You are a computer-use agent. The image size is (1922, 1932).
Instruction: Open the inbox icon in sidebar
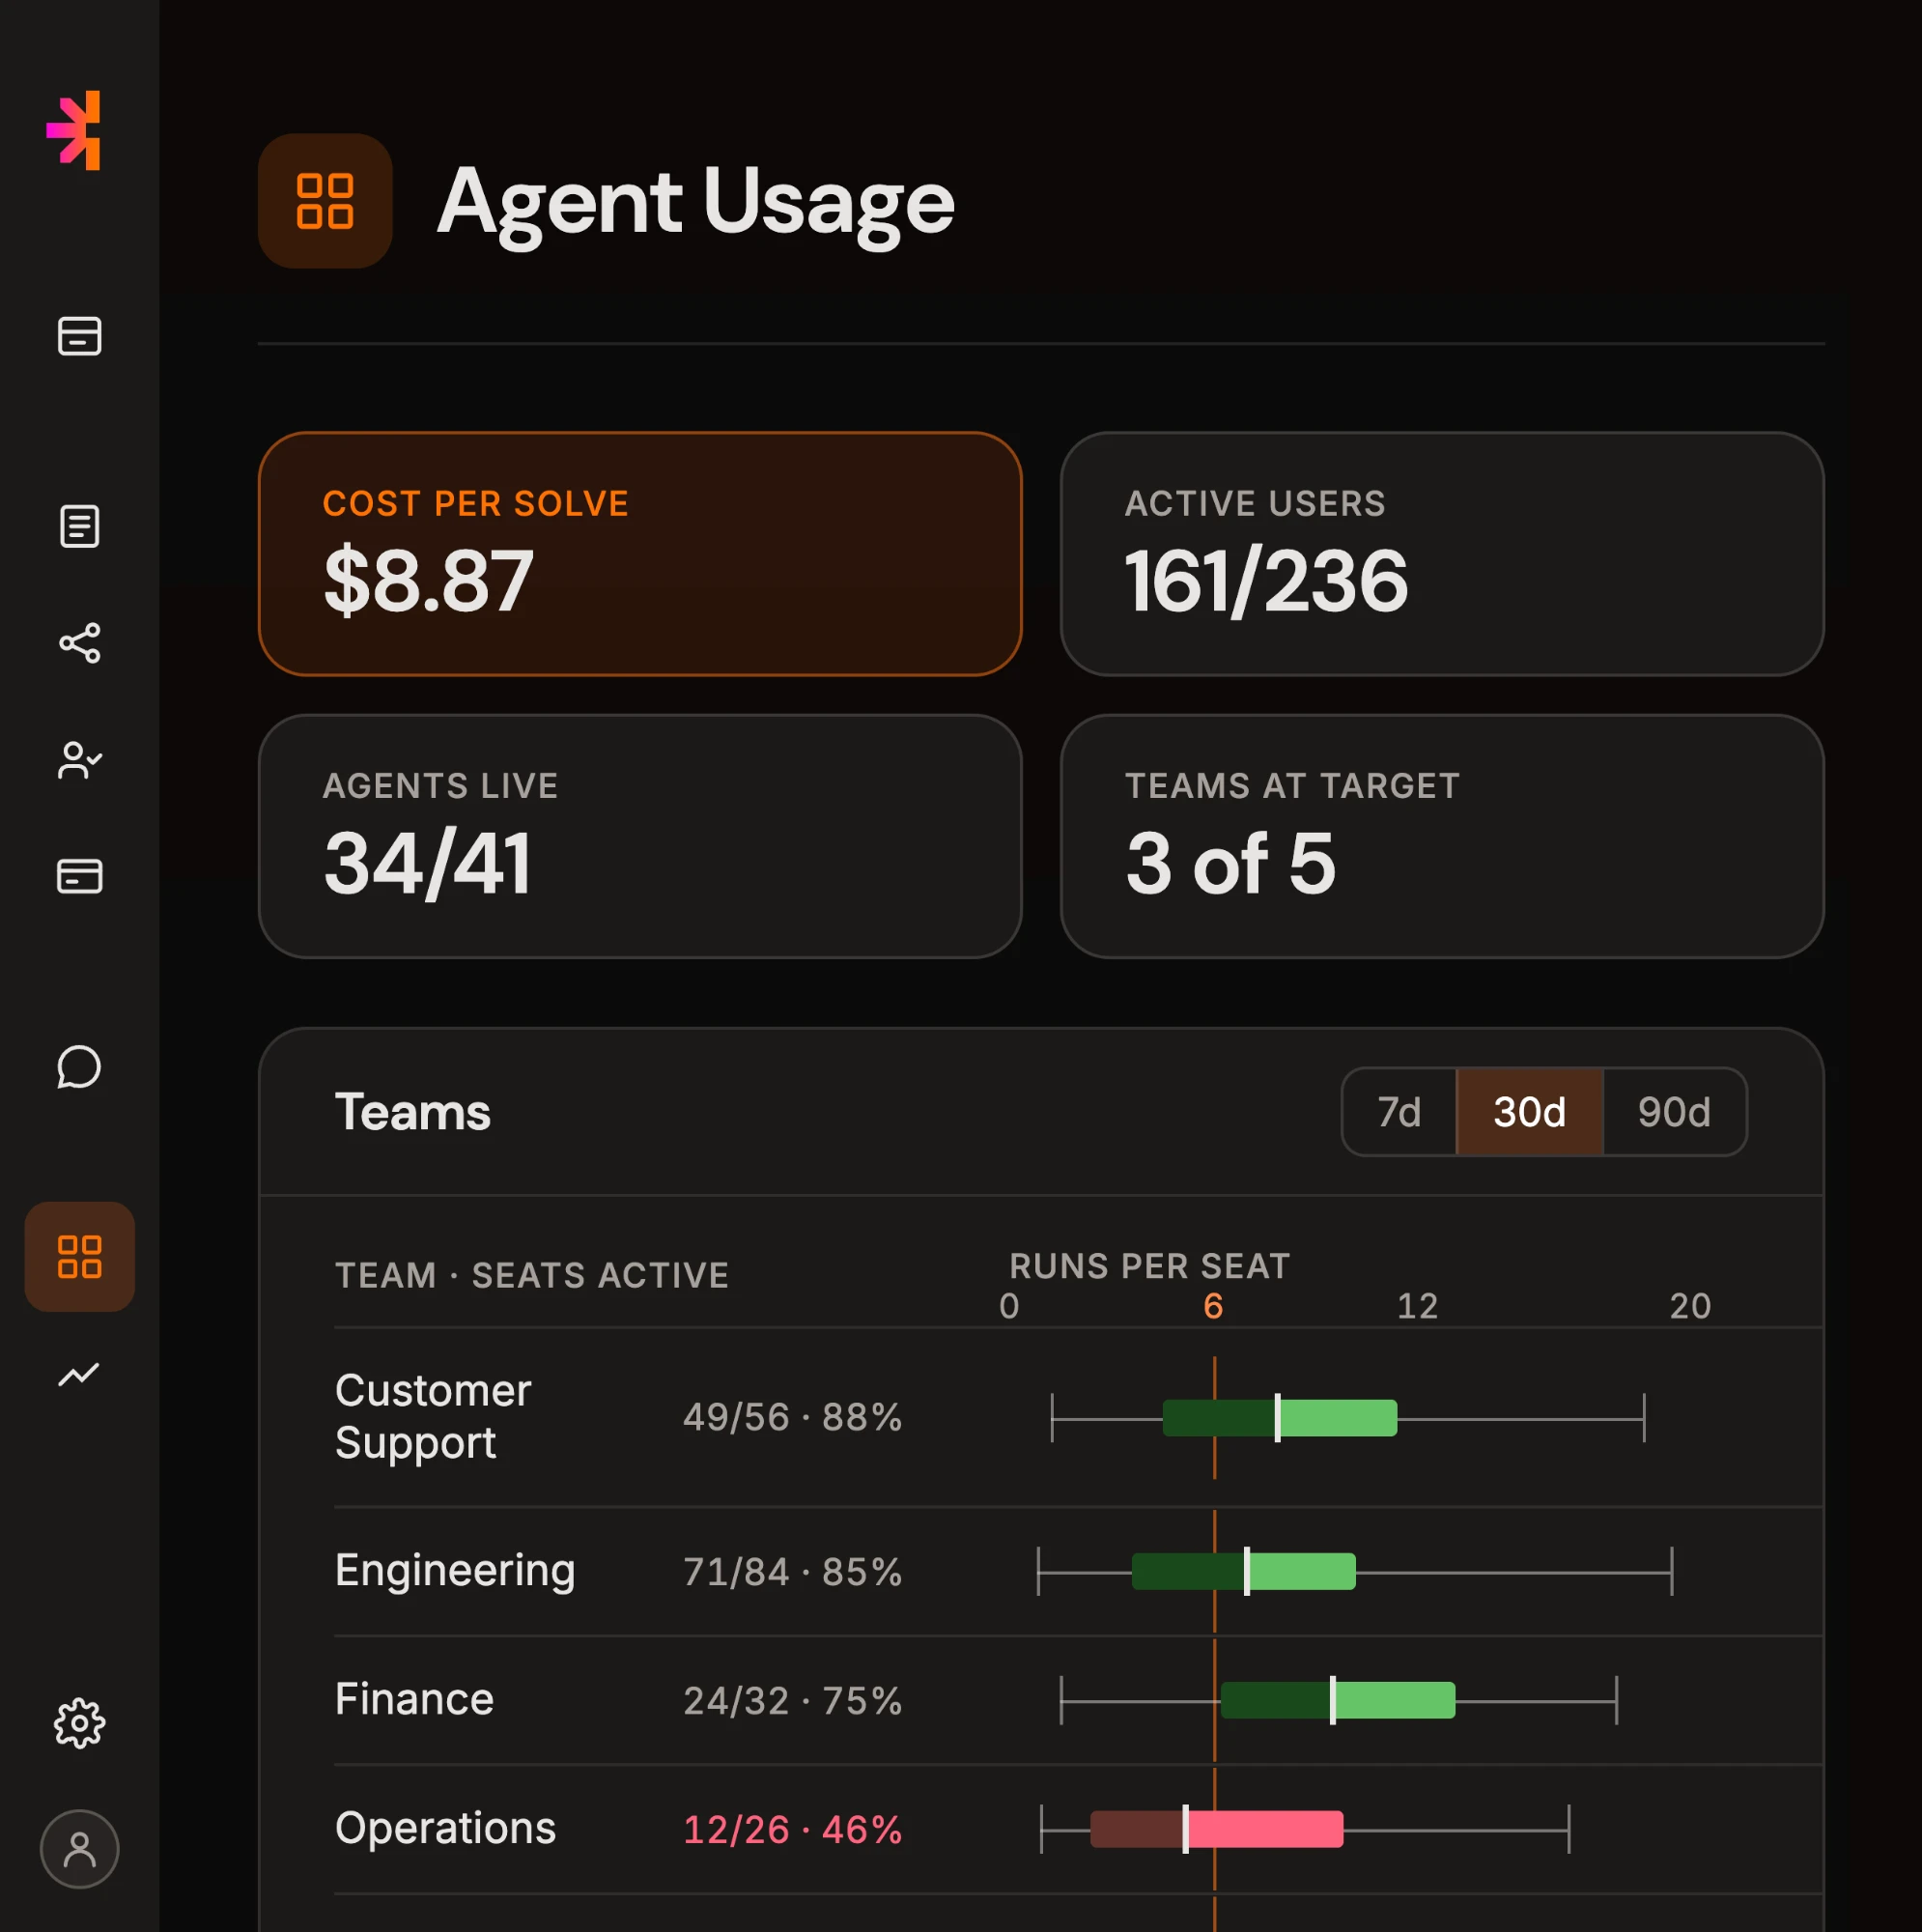[x=79, y=336]
